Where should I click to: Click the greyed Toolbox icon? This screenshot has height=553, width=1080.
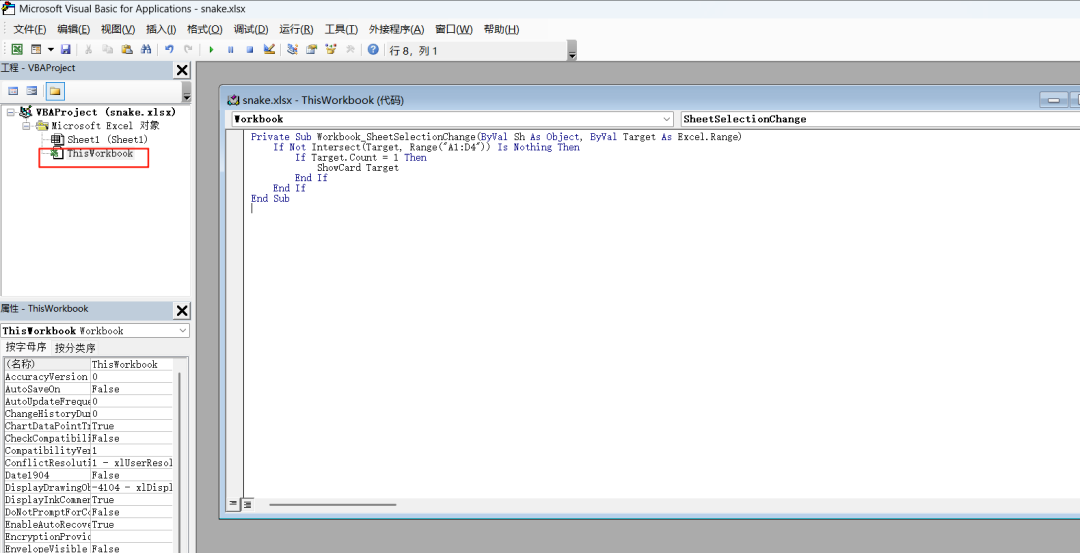[x=351, y=50]
